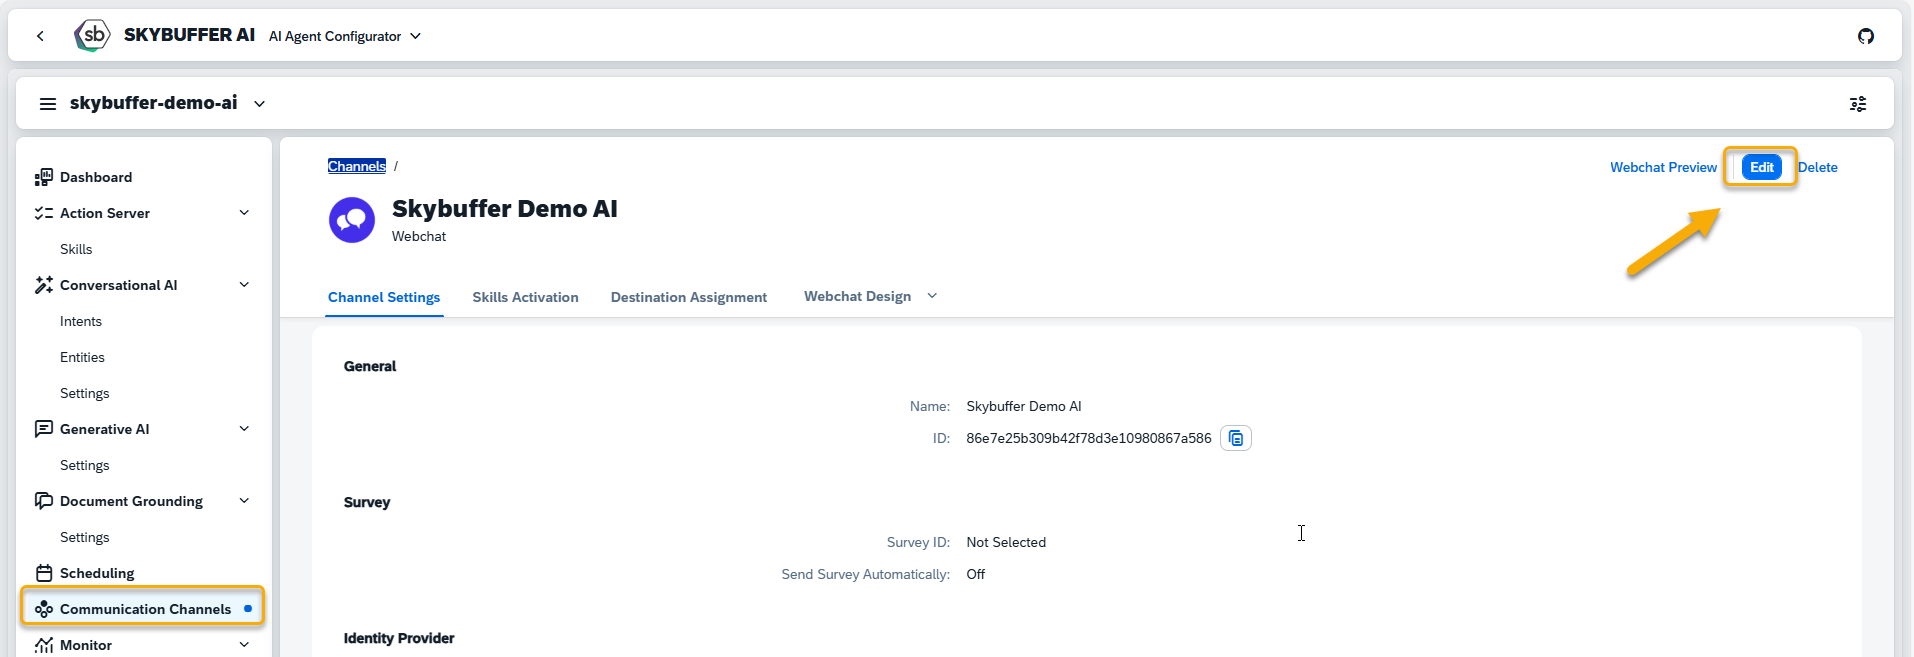This screenshot has width=1914, height=657.
Task: Click the Send Survey Automatically Off value
Action: (975, 574)
